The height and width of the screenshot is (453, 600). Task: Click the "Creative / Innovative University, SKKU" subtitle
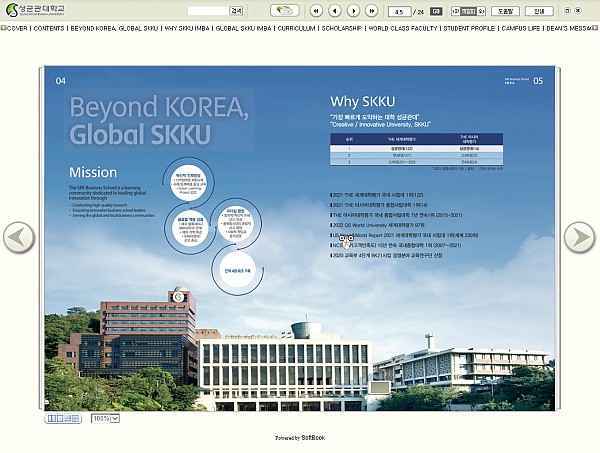coord(380,124)
